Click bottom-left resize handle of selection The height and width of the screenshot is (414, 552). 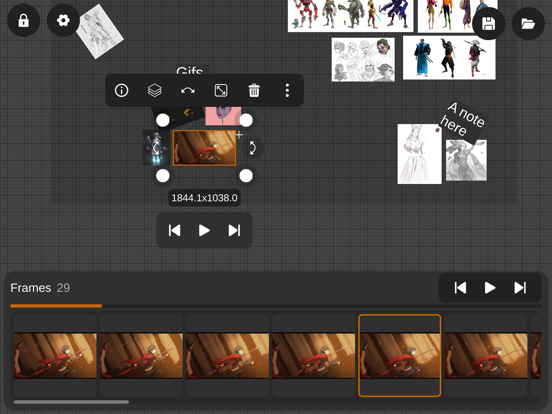pyautogui.click(x=163, y=176)
